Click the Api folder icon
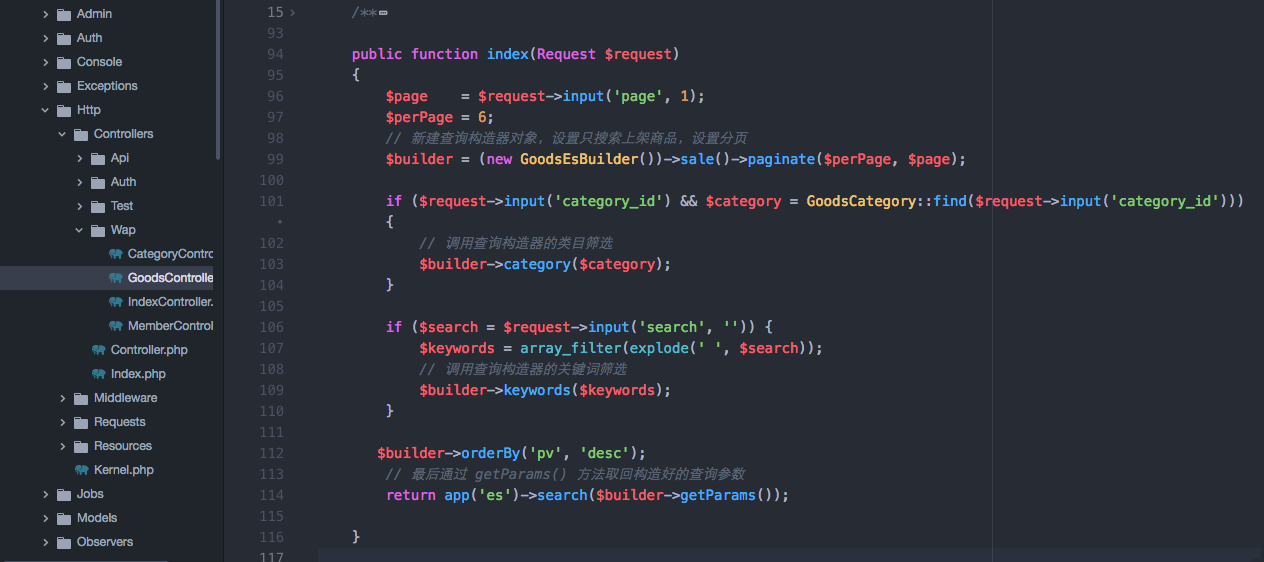The image size is (1264, 562). click(98, 158)
